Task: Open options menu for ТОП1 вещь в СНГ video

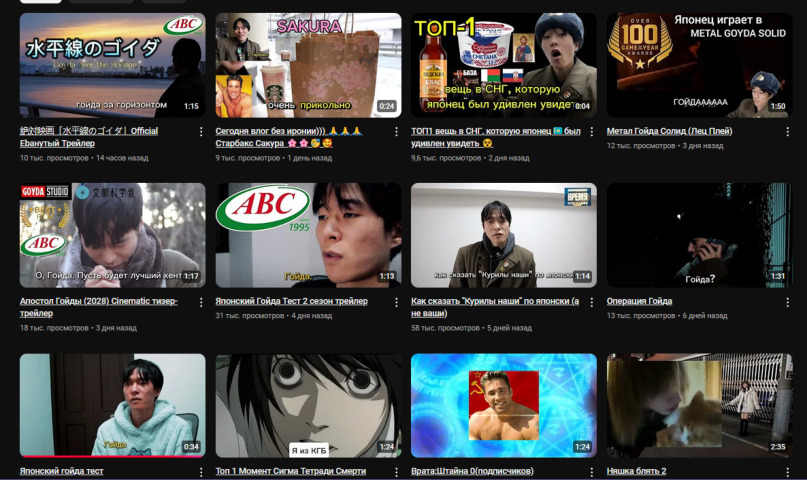Action: pos(592,132)
